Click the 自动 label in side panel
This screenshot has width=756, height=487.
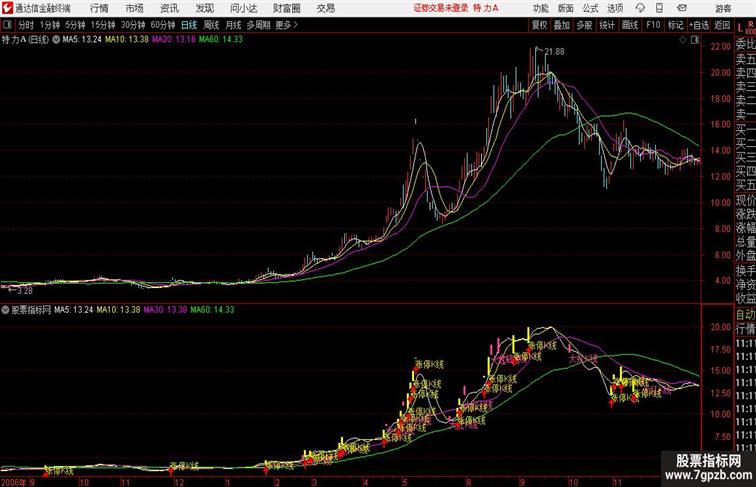tap(745, 315)
